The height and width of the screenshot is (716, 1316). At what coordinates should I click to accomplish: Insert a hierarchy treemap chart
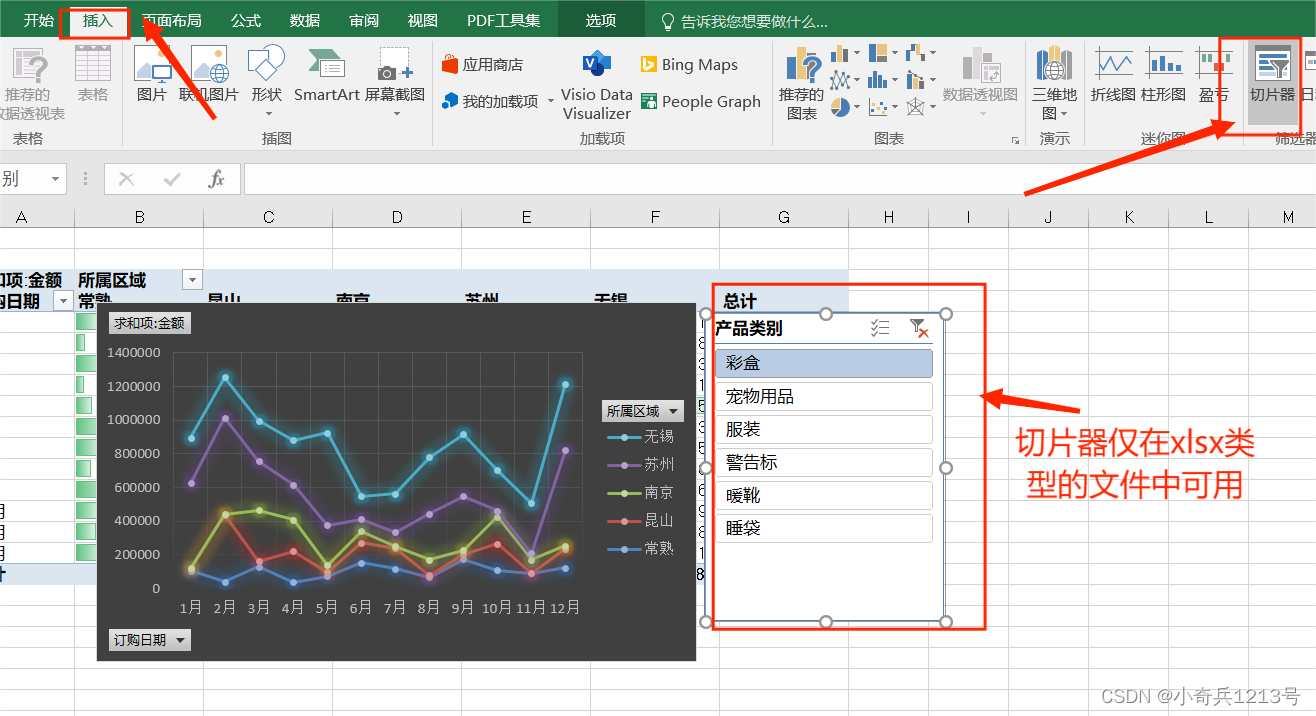point(883,53)
